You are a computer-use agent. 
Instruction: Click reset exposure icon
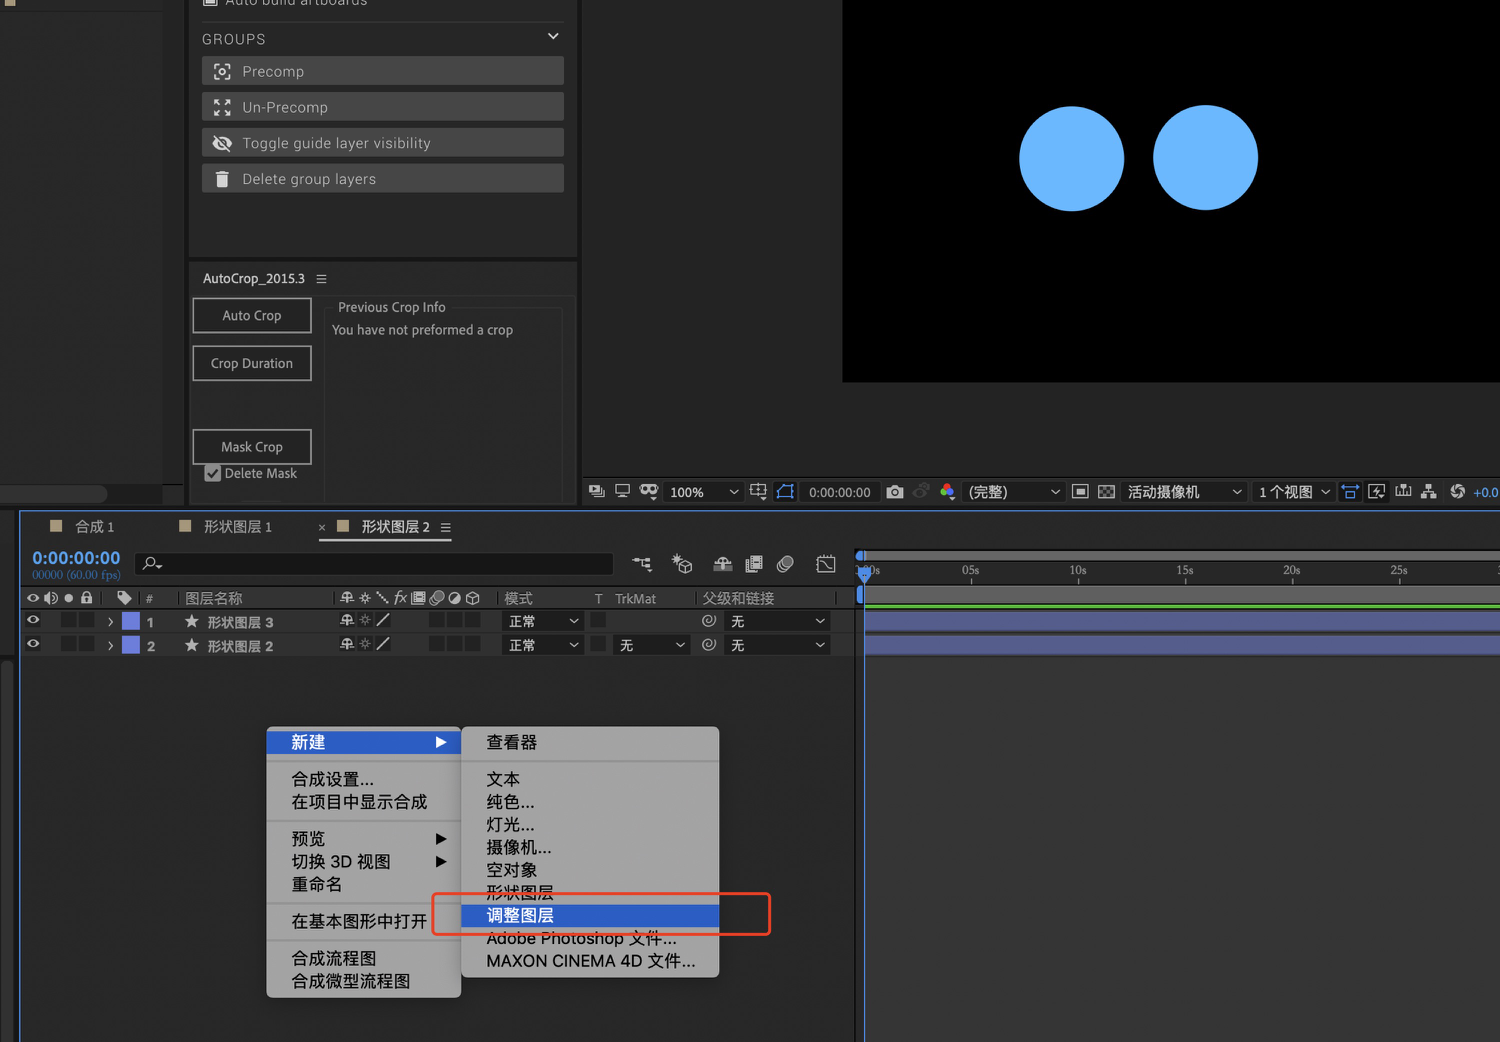coord(1457,491)
